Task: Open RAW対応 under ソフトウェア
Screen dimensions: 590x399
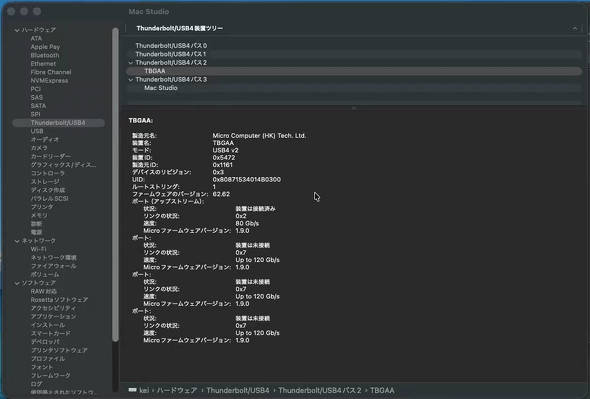Action: tap(44, 291)
